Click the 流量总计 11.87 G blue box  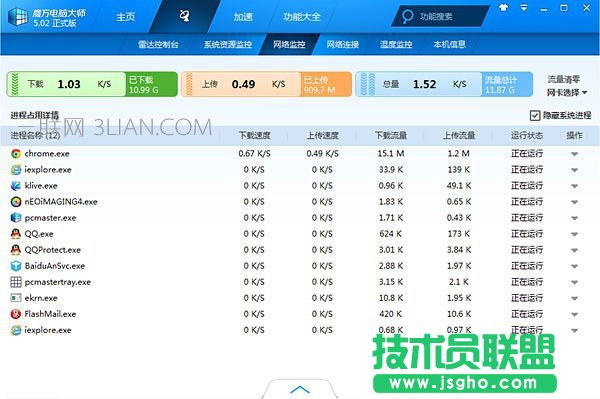pos(507,84)
